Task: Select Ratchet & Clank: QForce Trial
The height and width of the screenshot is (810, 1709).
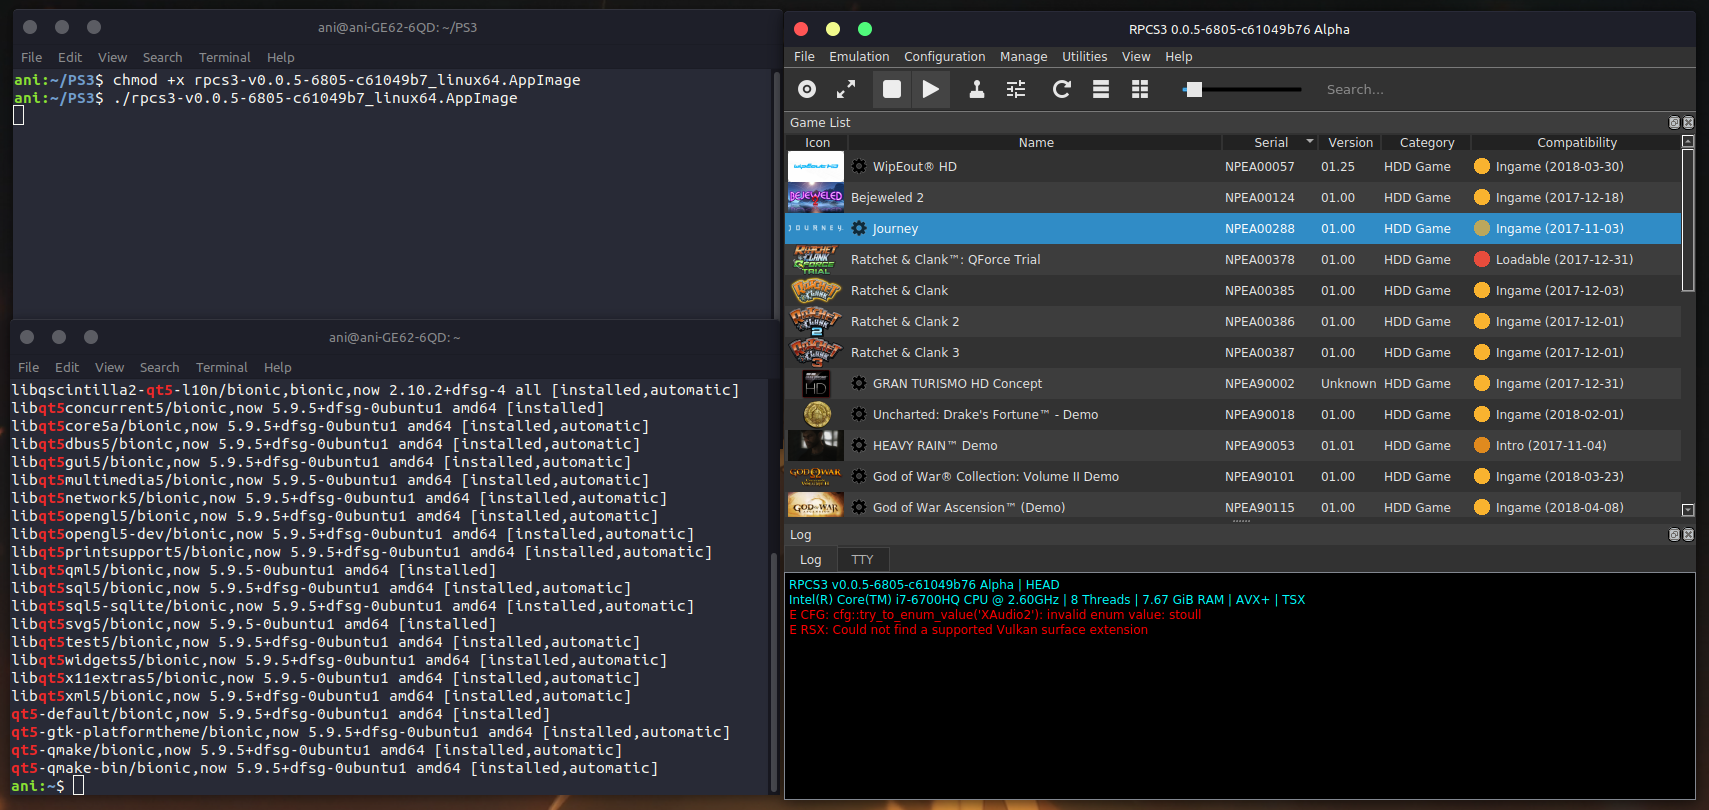Action: (x=1234, y=260)
